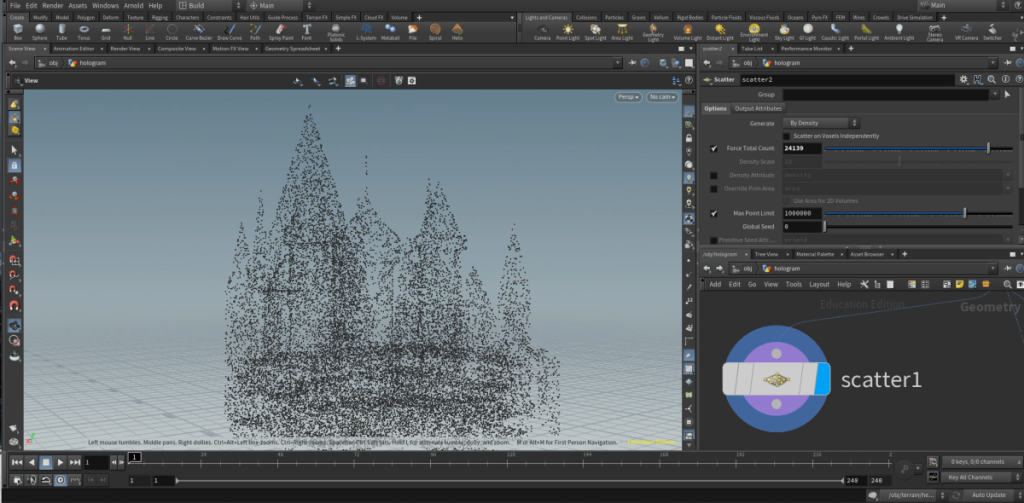
Task: Open the Key All Channels dropdown
Action: tap(982, 477)
